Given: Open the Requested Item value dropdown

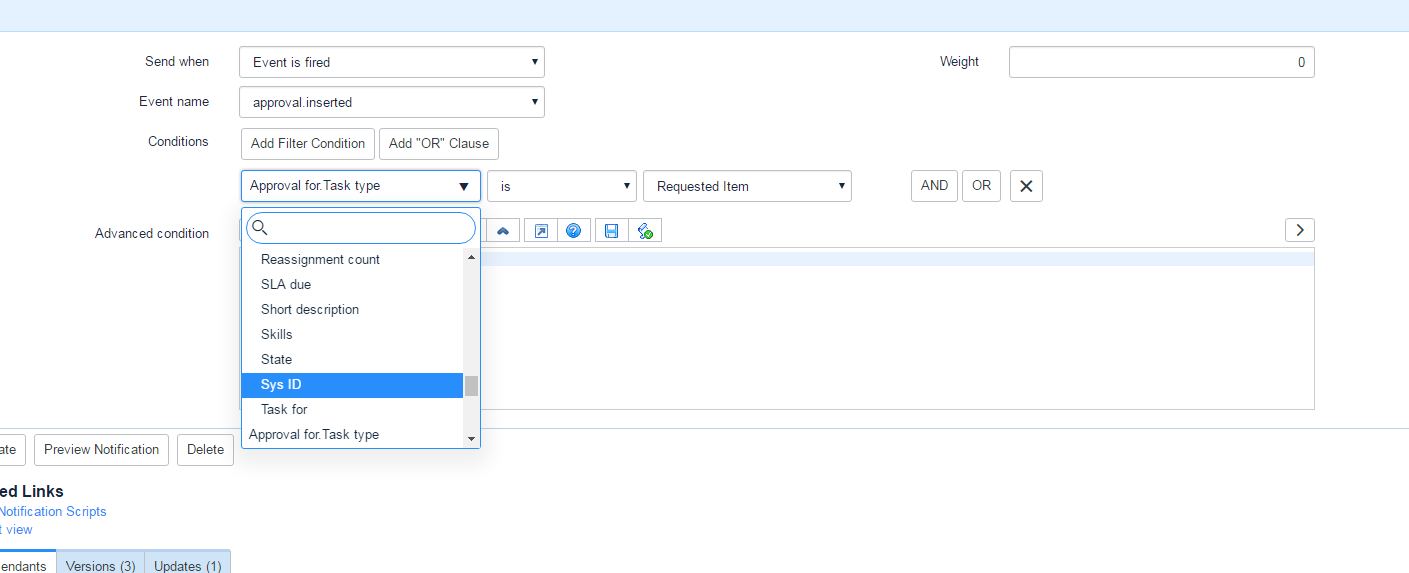Looking at the screenshot, I should (x=747, y=187).
